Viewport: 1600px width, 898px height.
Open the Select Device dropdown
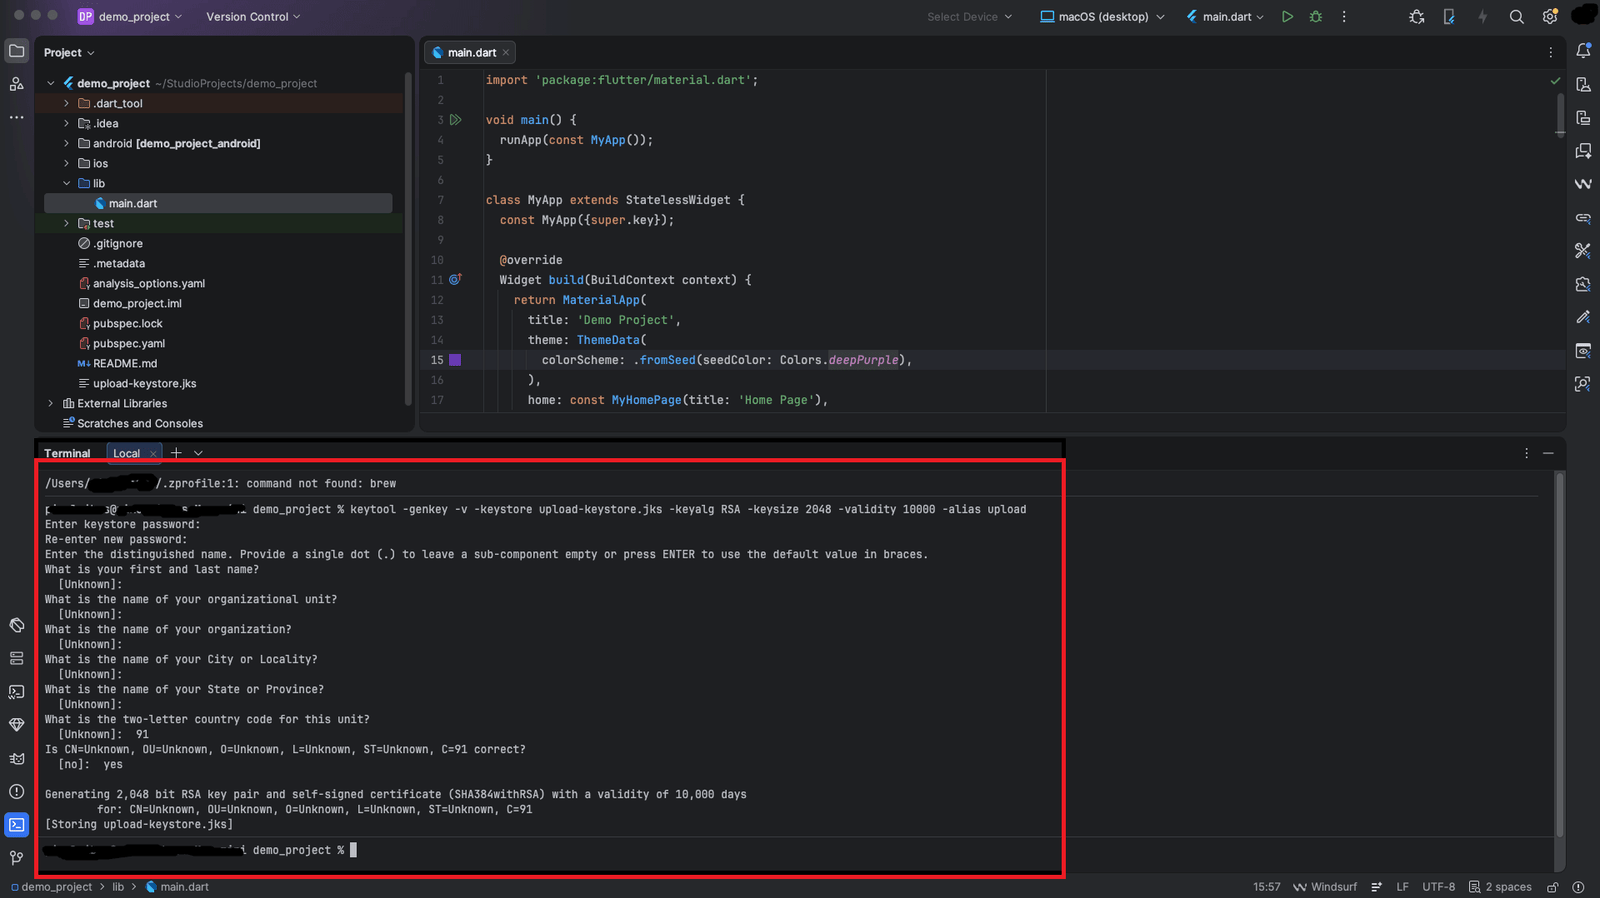click(x=969, y=17)
